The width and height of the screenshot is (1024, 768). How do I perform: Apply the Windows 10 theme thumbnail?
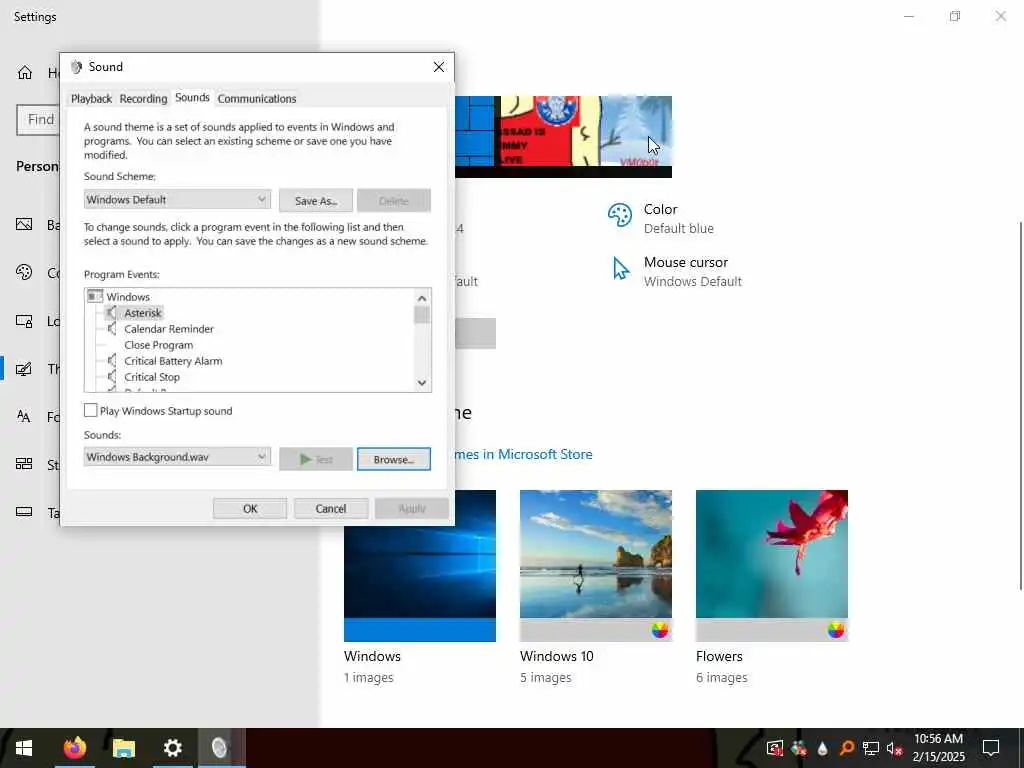tap(596, 566)
